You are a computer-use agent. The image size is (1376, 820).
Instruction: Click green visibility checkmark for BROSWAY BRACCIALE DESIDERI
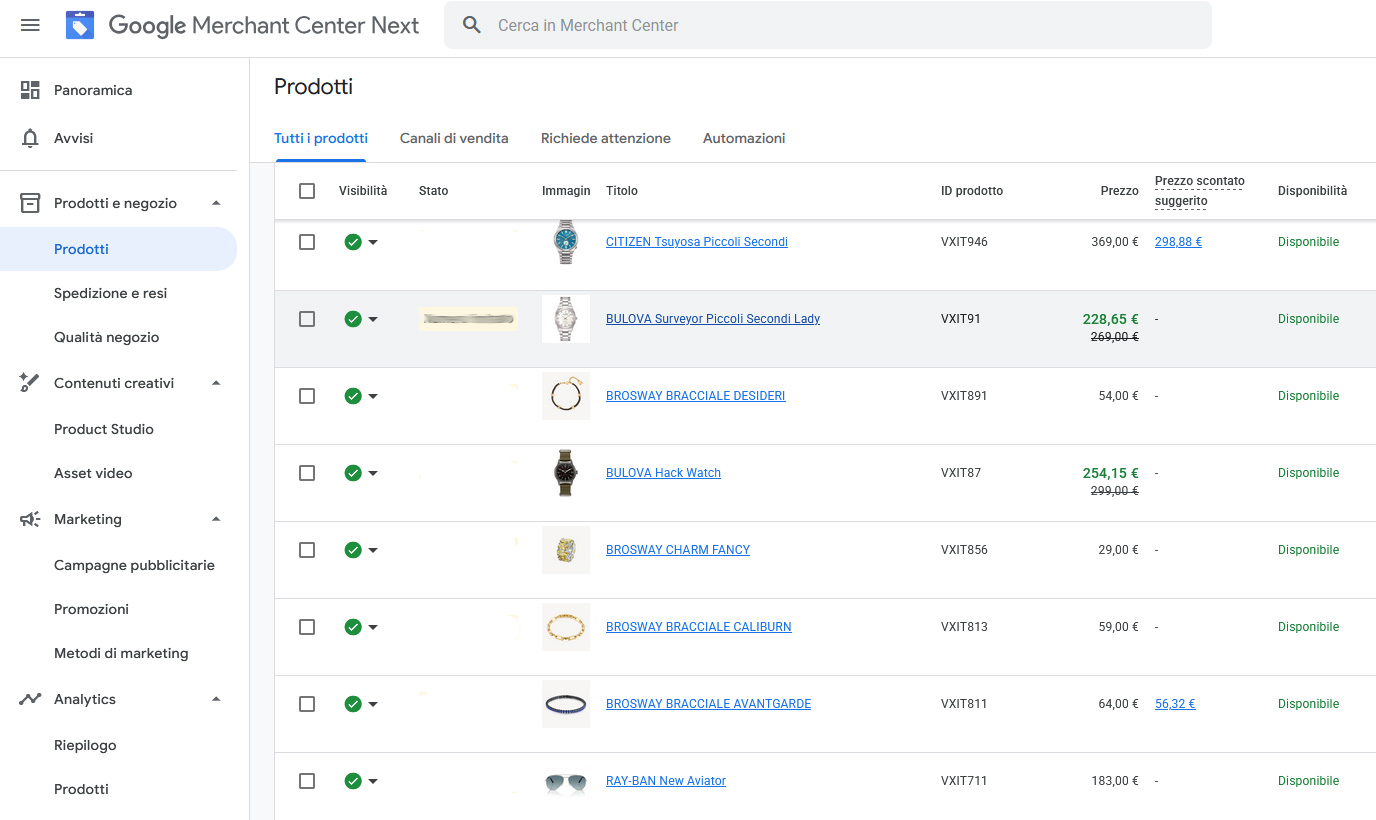[x=353, y=396]
